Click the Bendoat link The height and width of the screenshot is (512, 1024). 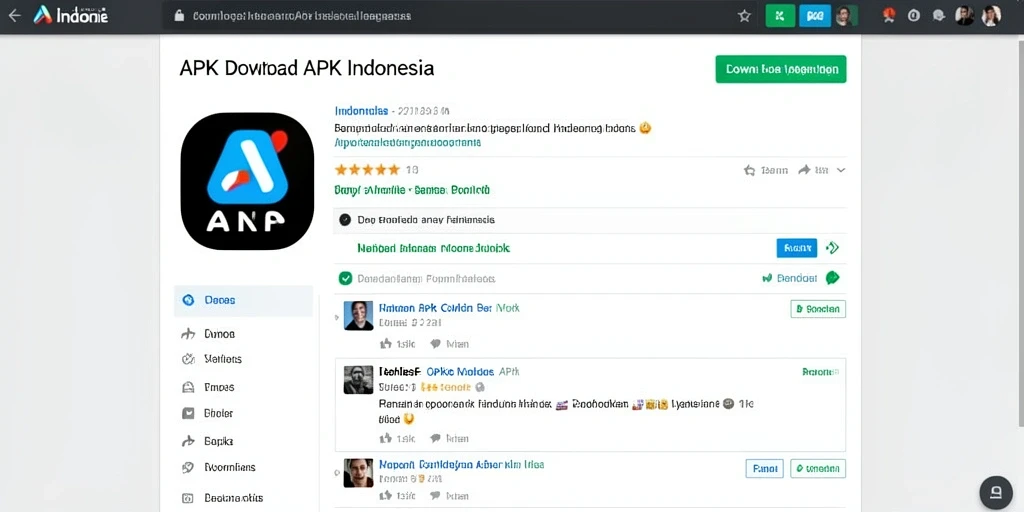coord(797,278)
